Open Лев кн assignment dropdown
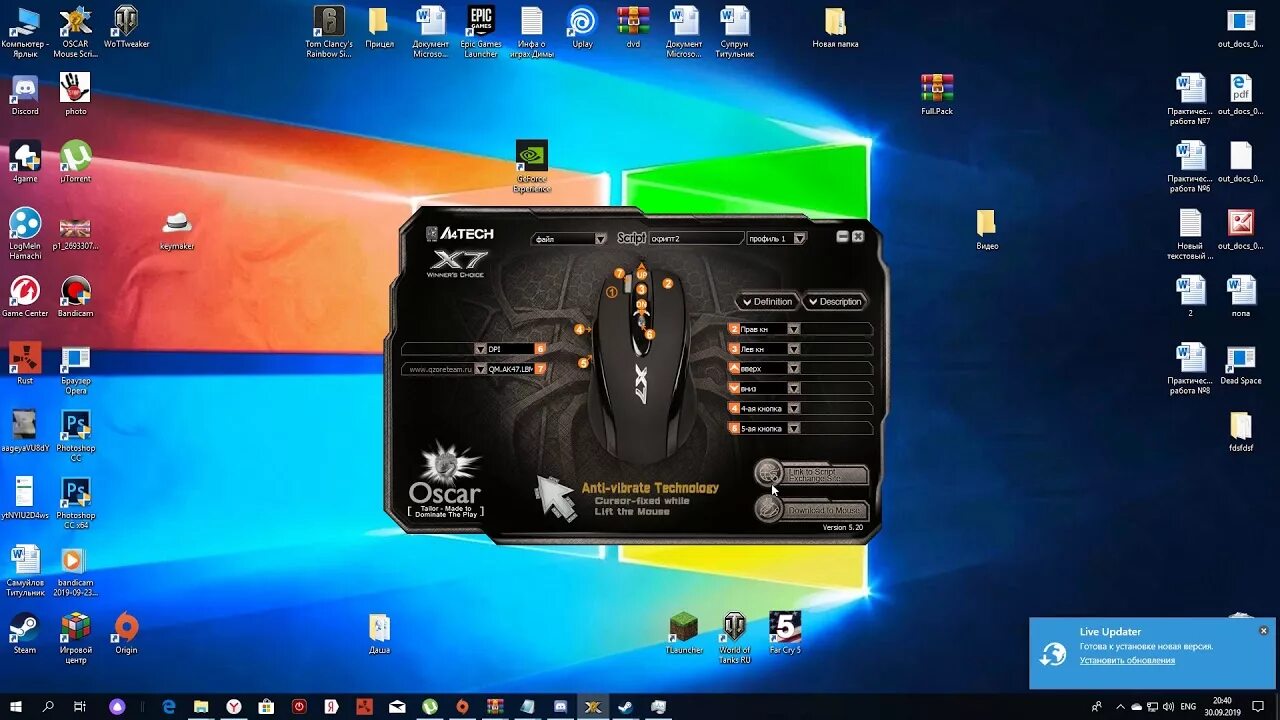 (x=793, y=349)
